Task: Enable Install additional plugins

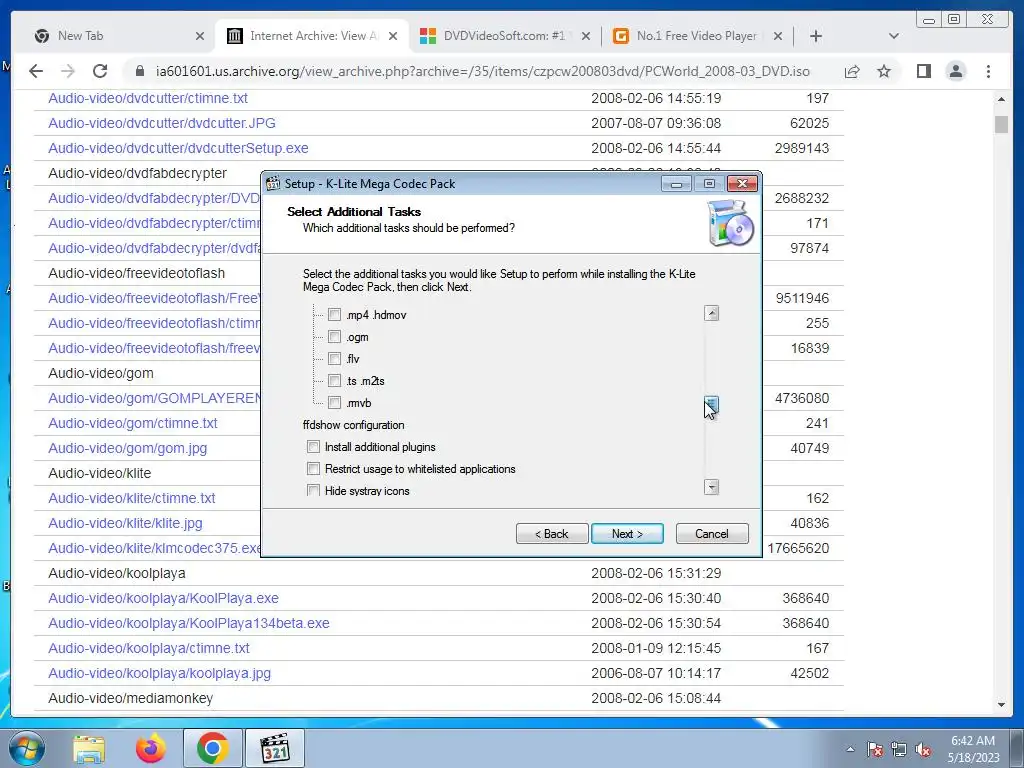Action: click(313, 447)
